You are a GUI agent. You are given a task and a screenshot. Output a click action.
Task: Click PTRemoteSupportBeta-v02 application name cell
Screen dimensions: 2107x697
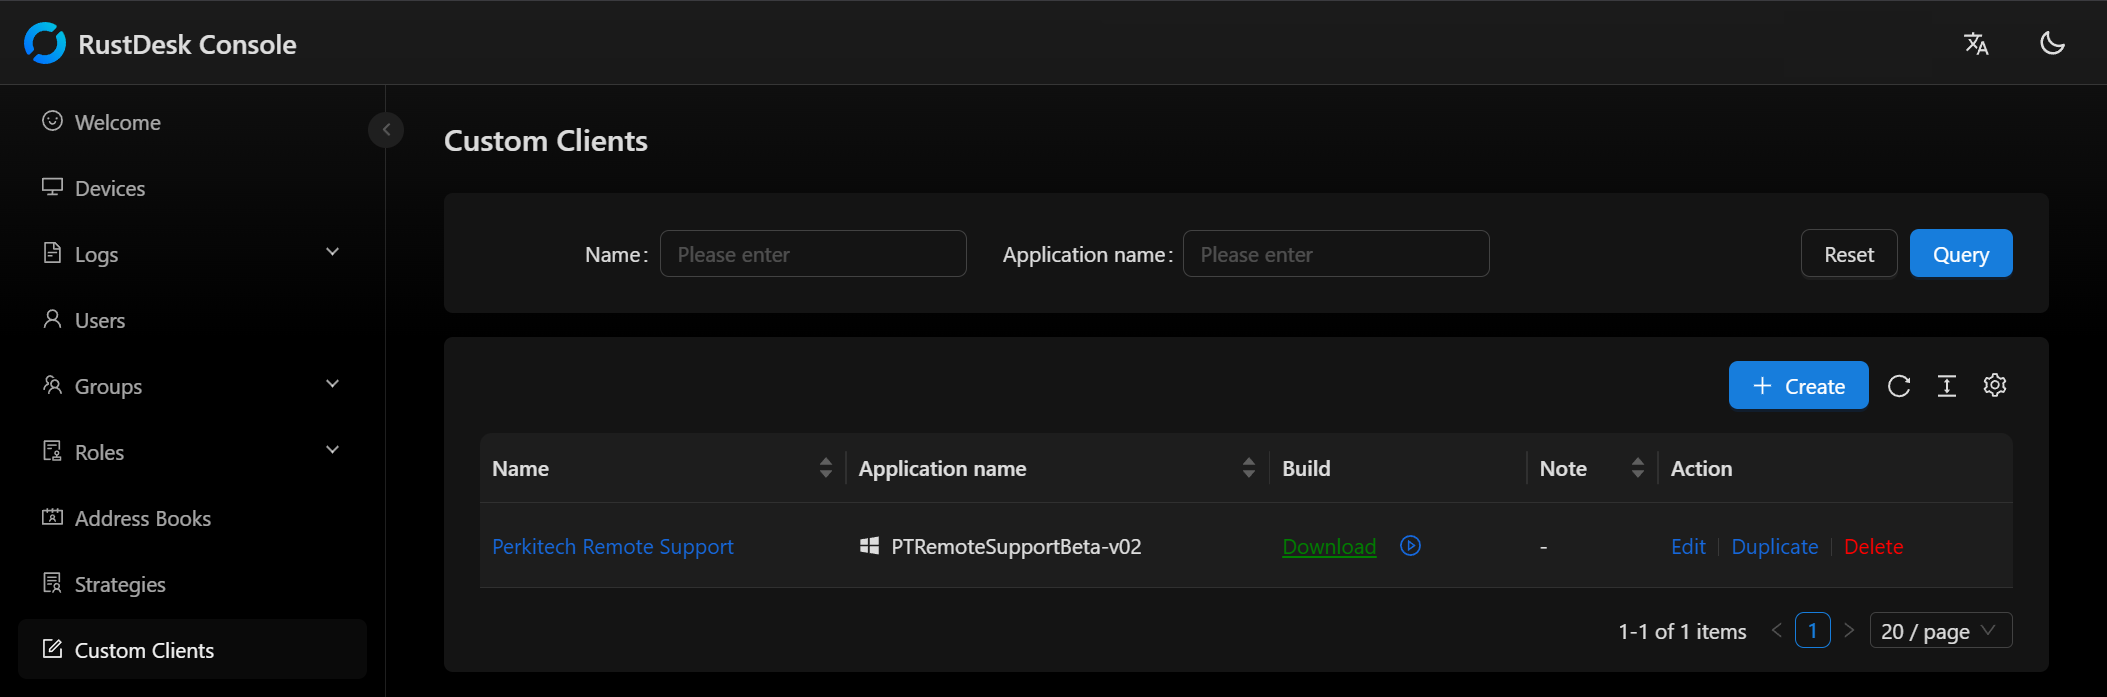pyautogui.click(x=1016, y=547)
